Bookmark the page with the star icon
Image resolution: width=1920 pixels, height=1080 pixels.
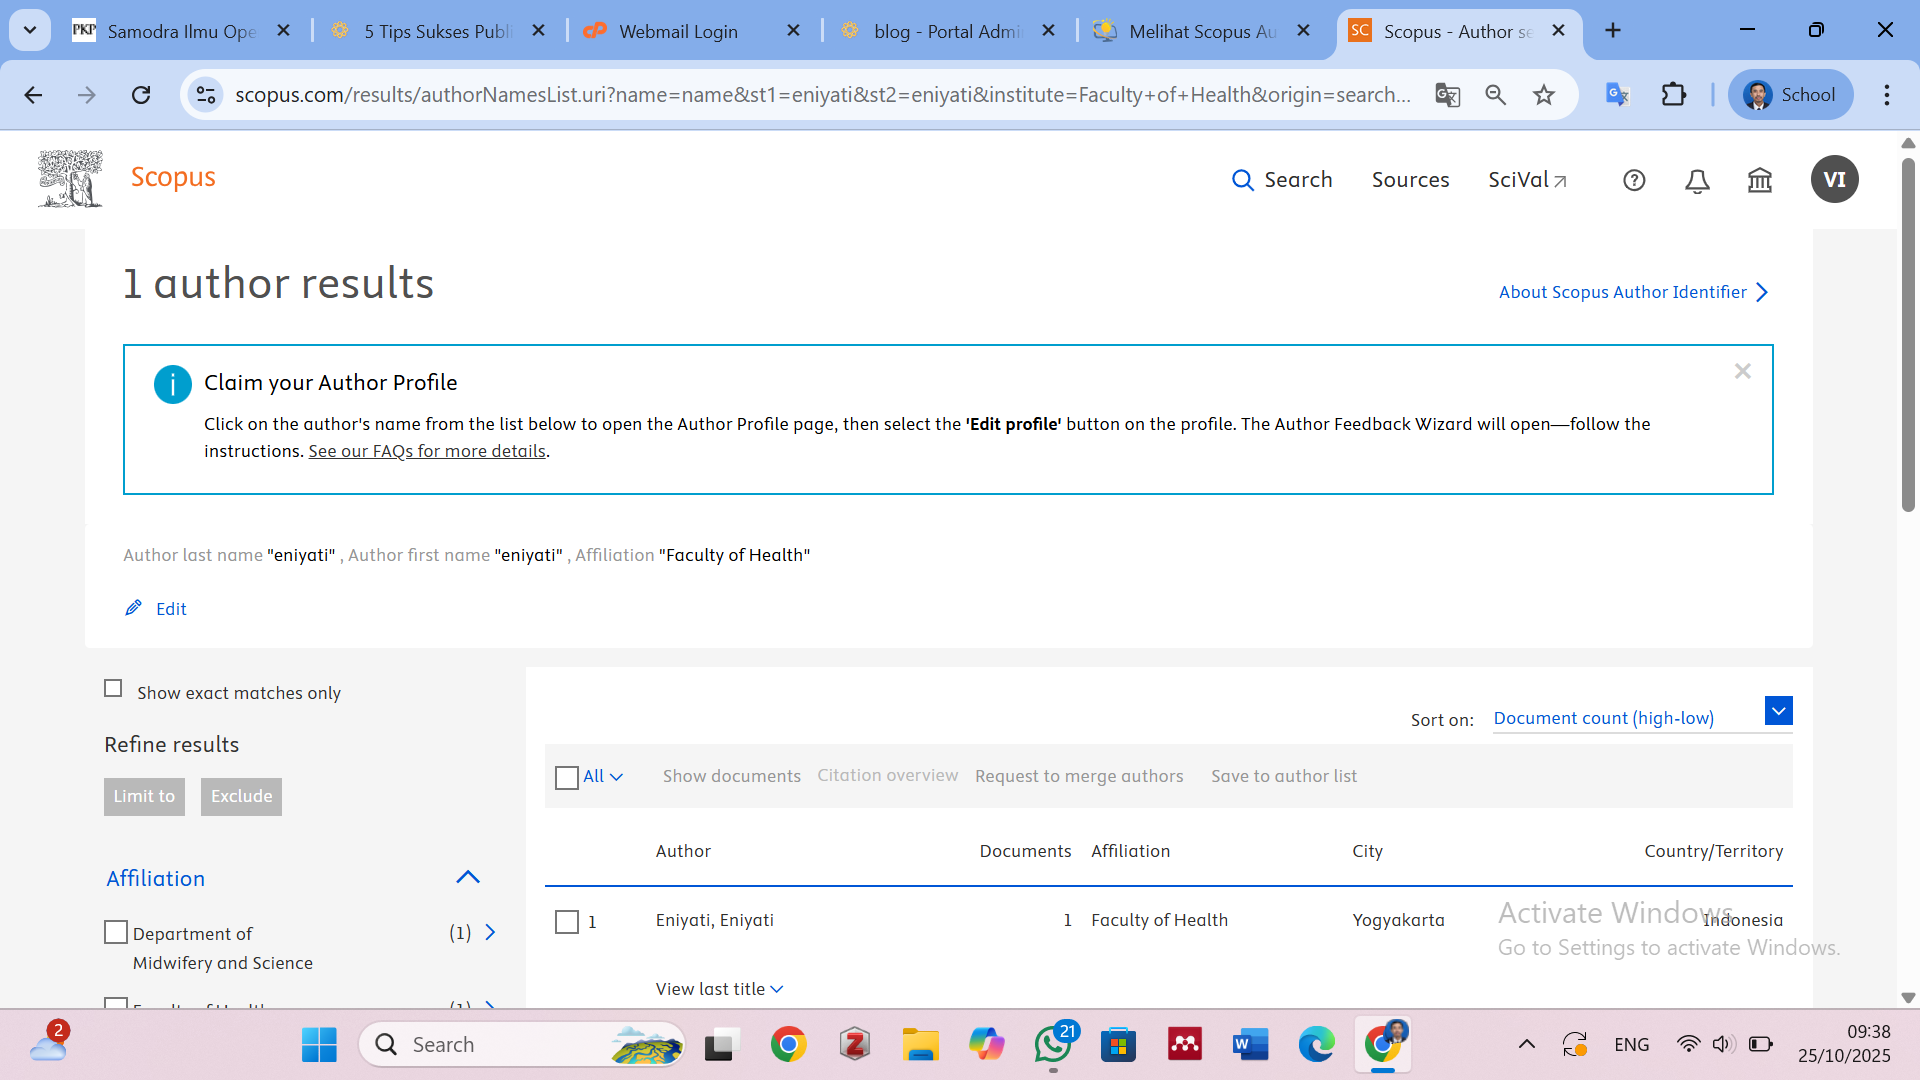(1543, 95)
